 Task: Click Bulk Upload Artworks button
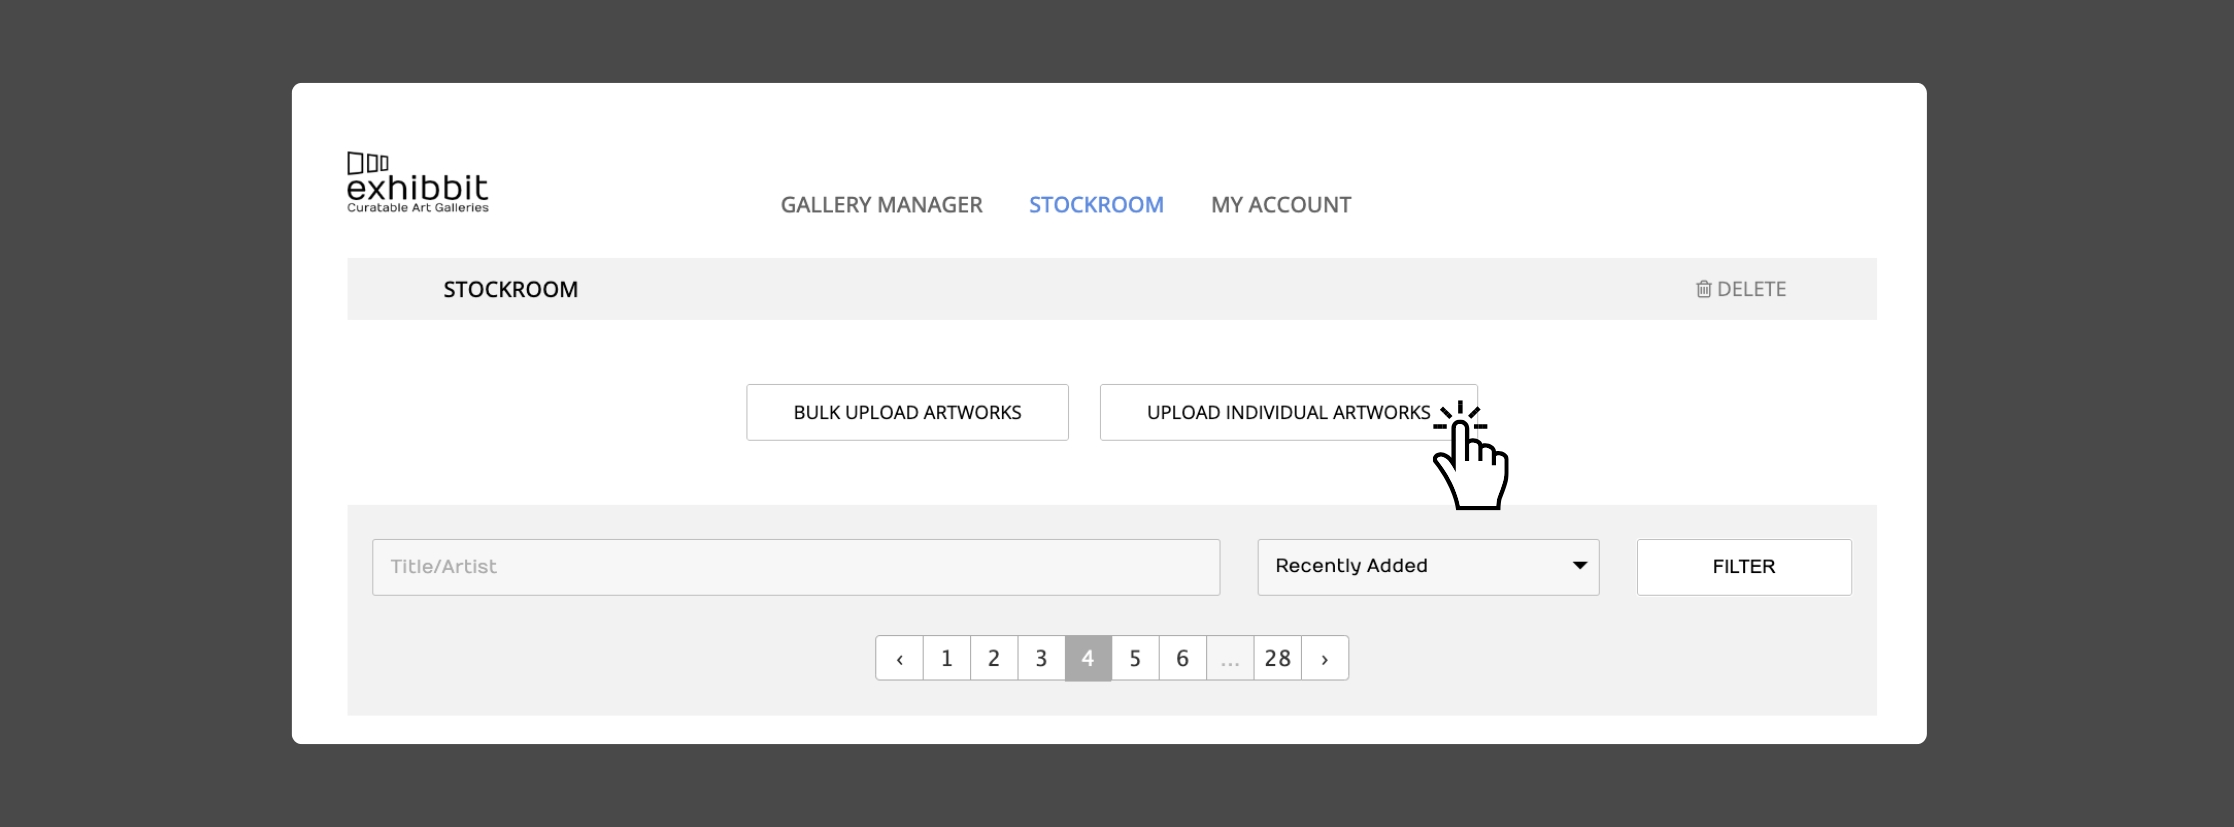click(x=907, y=412)
